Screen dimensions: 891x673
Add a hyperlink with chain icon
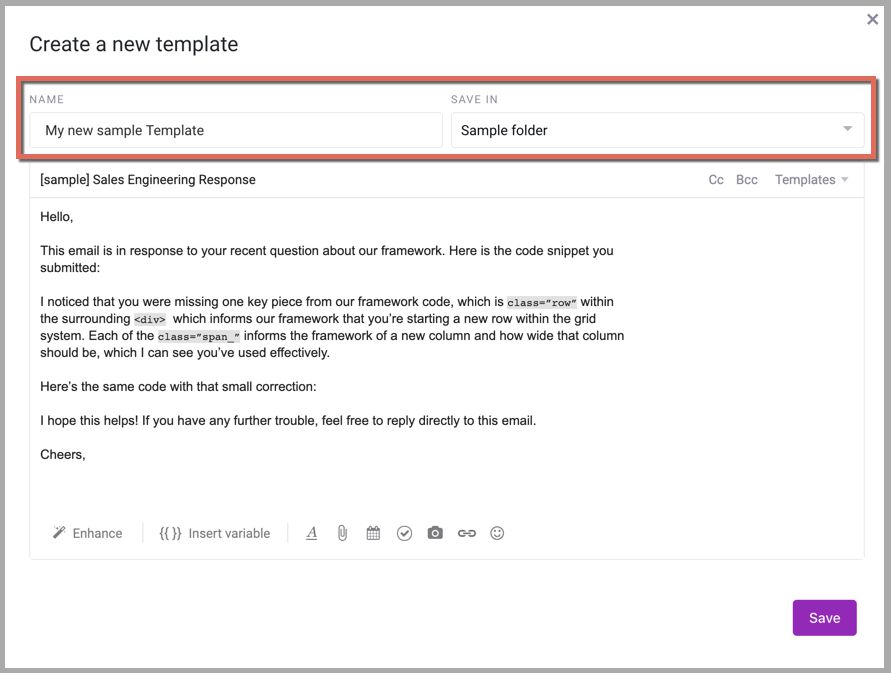tap(467, 533)
